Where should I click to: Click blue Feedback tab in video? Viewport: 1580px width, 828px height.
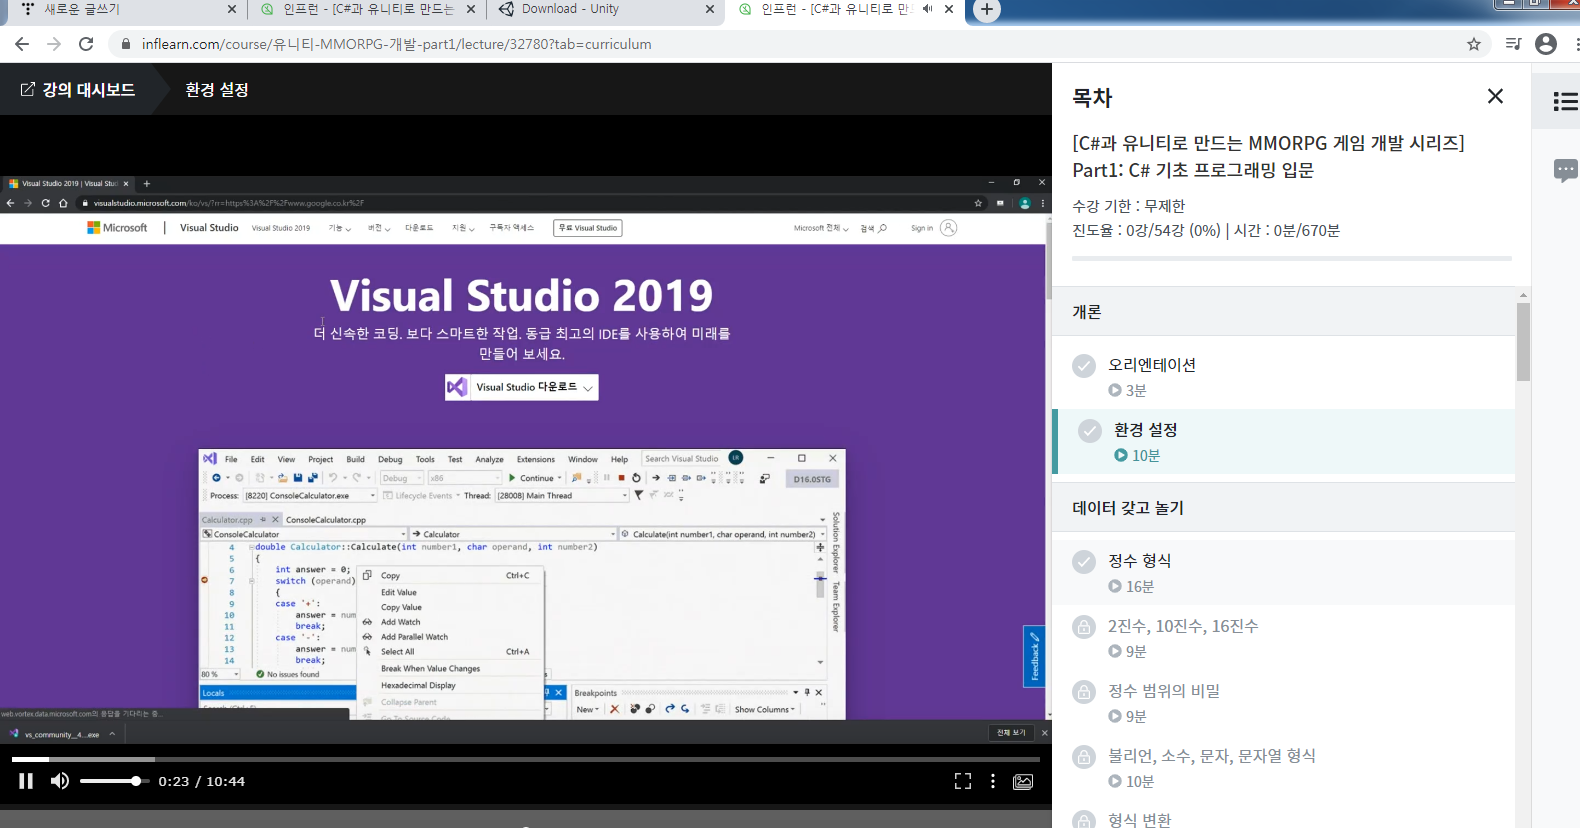pyautogui.click(x=1034, y=656)
